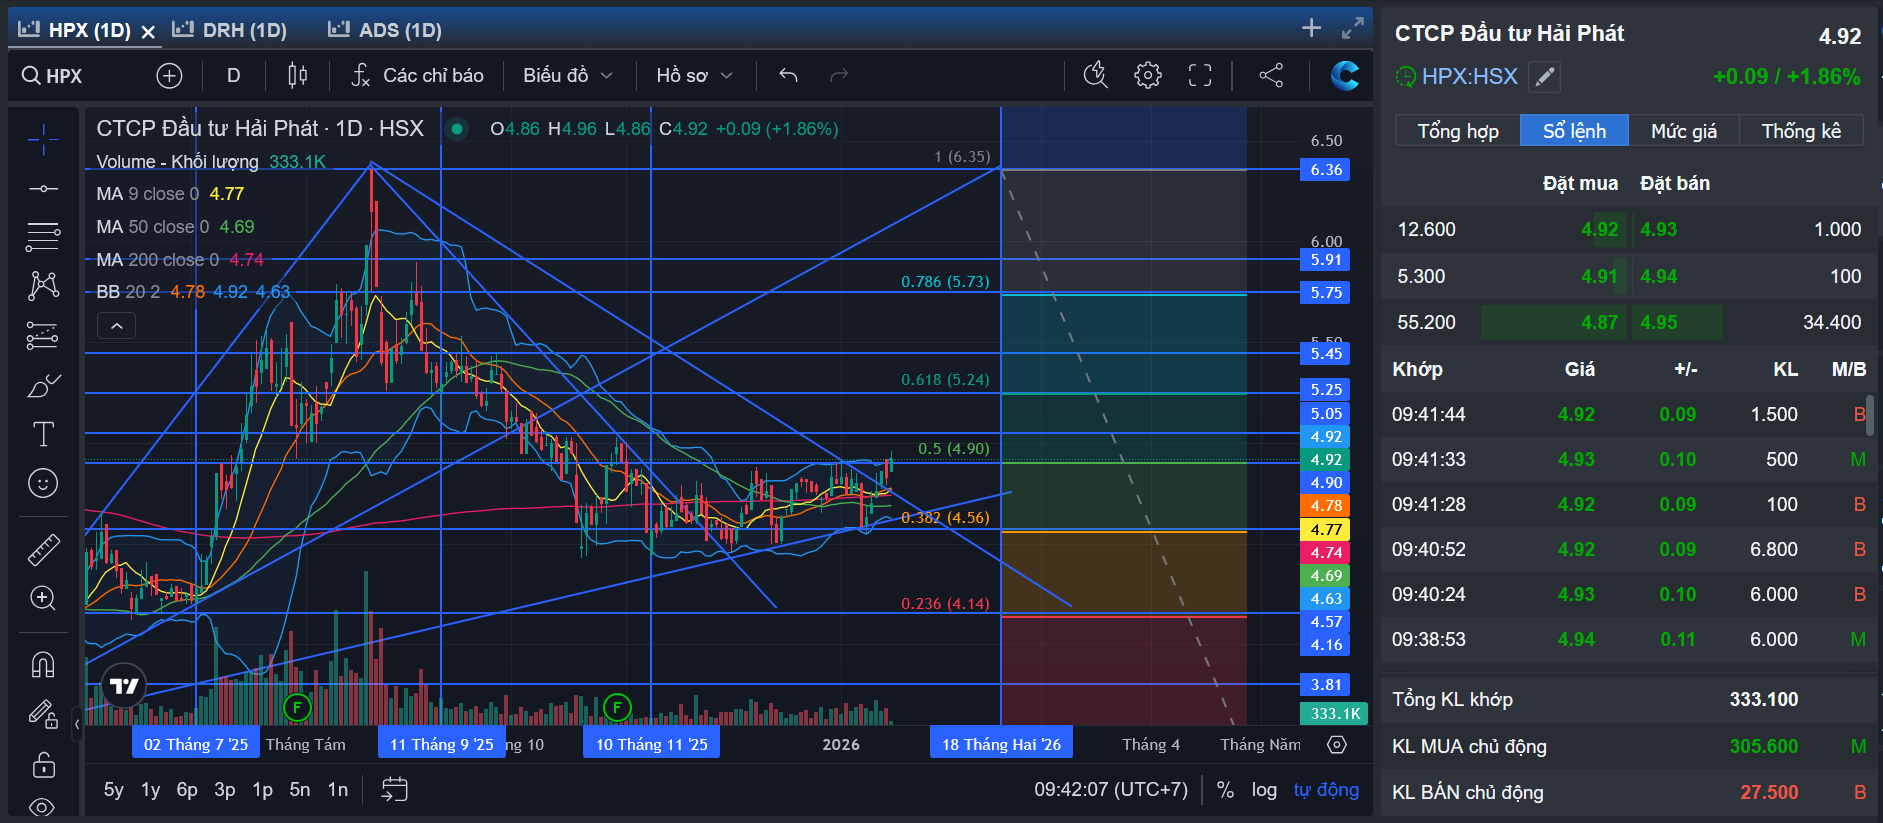Select the chart pattern drawing tool
Screen dimensions: 1883x823
click(x=43, y=286)
